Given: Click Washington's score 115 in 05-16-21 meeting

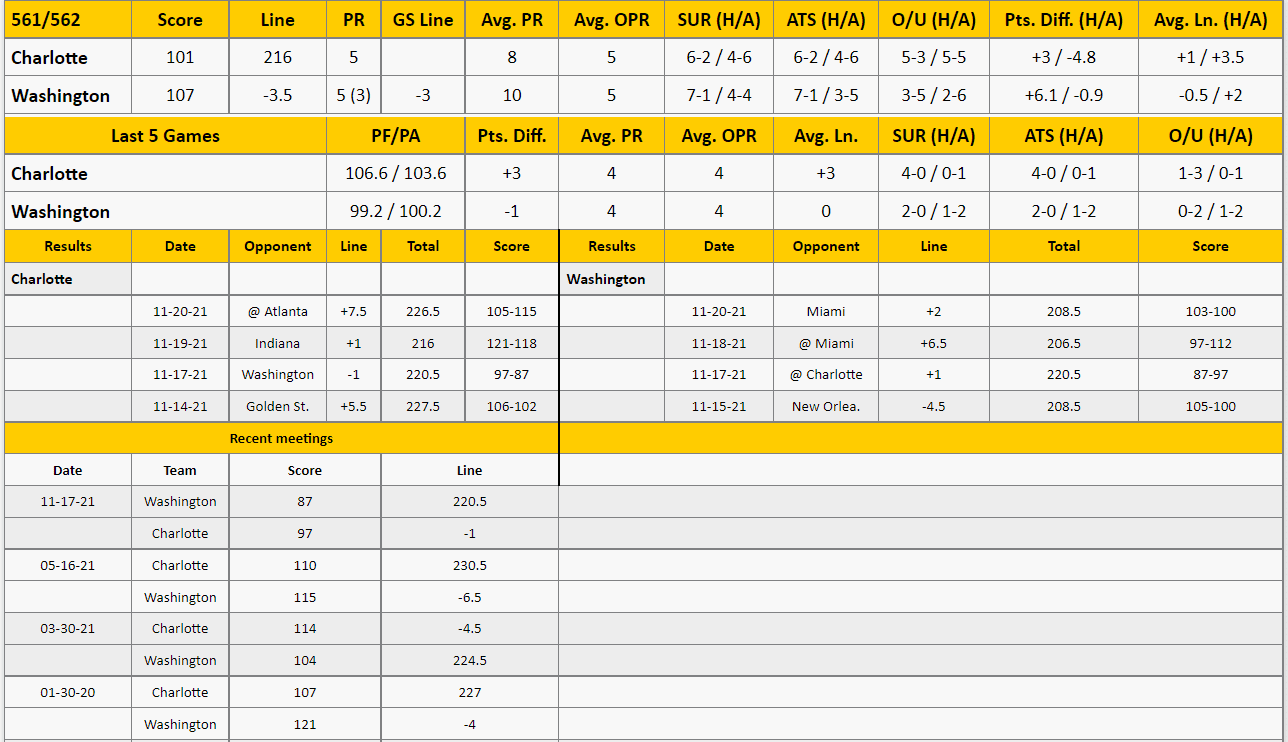Looking at the screenshot, I should (305, 597).
